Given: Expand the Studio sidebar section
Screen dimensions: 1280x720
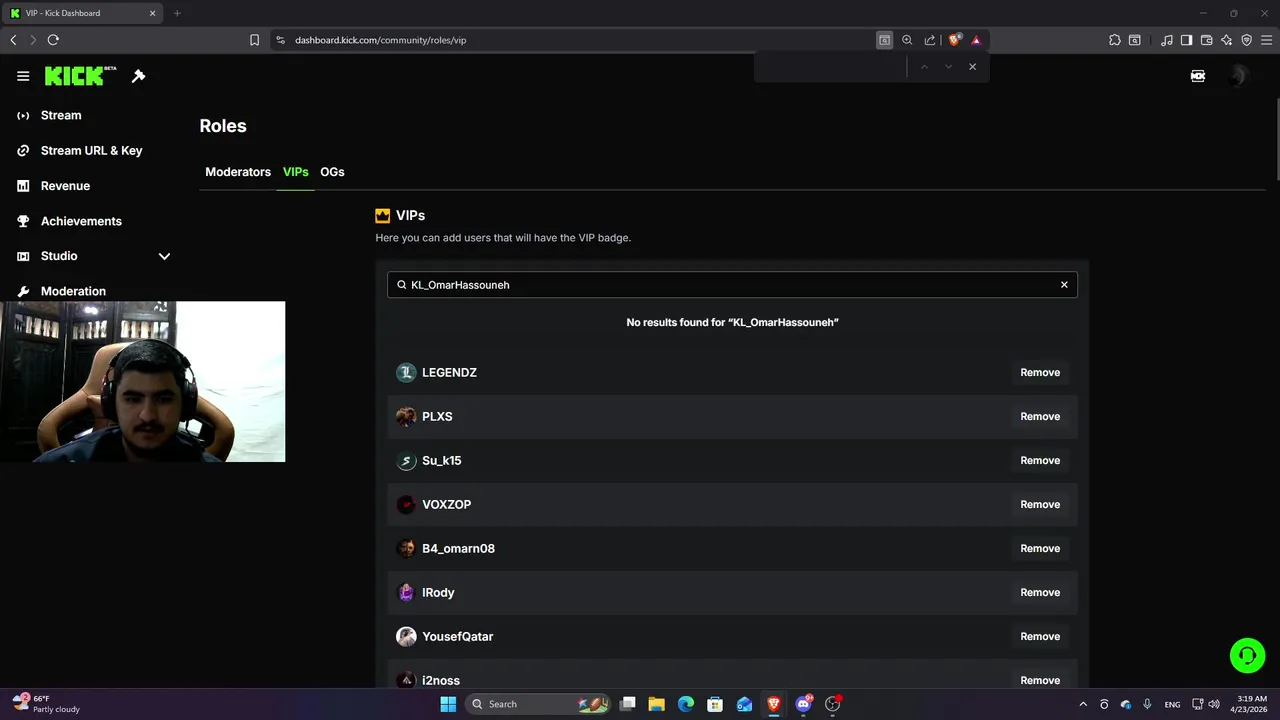Looking at the screenshot, I should tap(164, 256).
